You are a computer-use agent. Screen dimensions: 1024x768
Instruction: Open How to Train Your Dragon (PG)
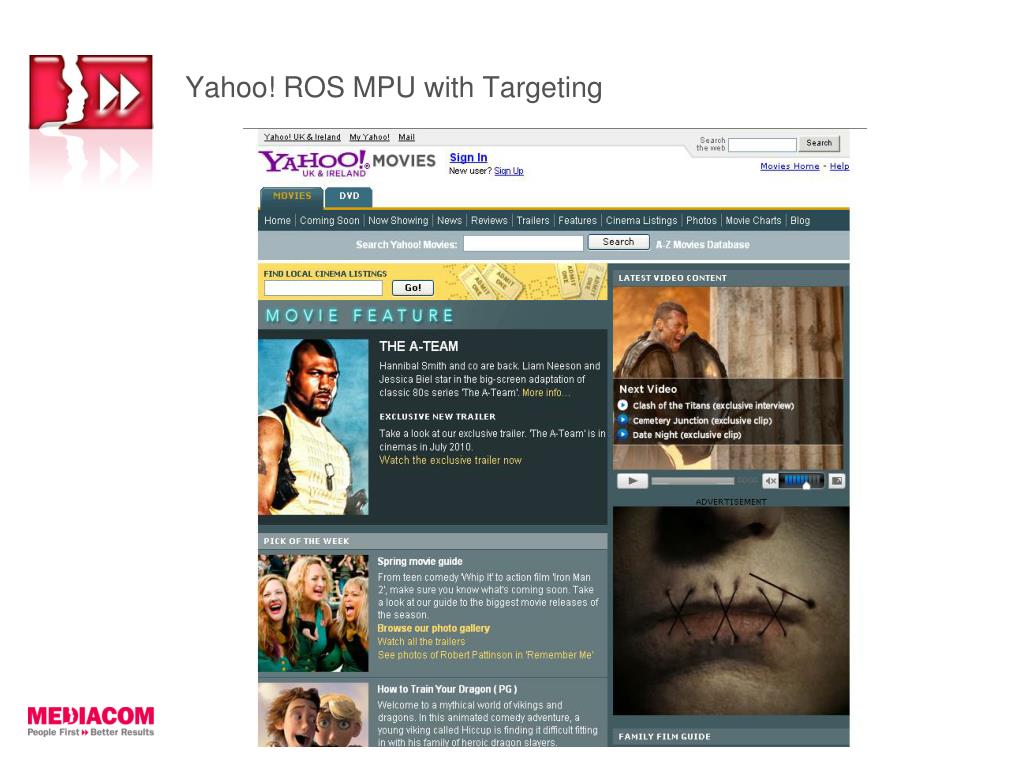tap(447, 690)
